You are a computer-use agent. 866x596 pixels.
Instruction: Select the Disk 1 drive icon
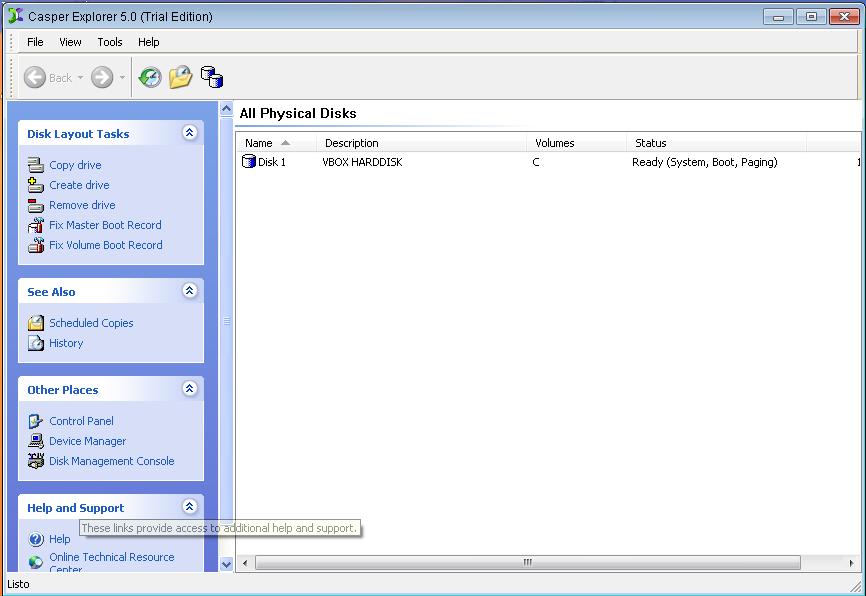[x=249, y=161]
